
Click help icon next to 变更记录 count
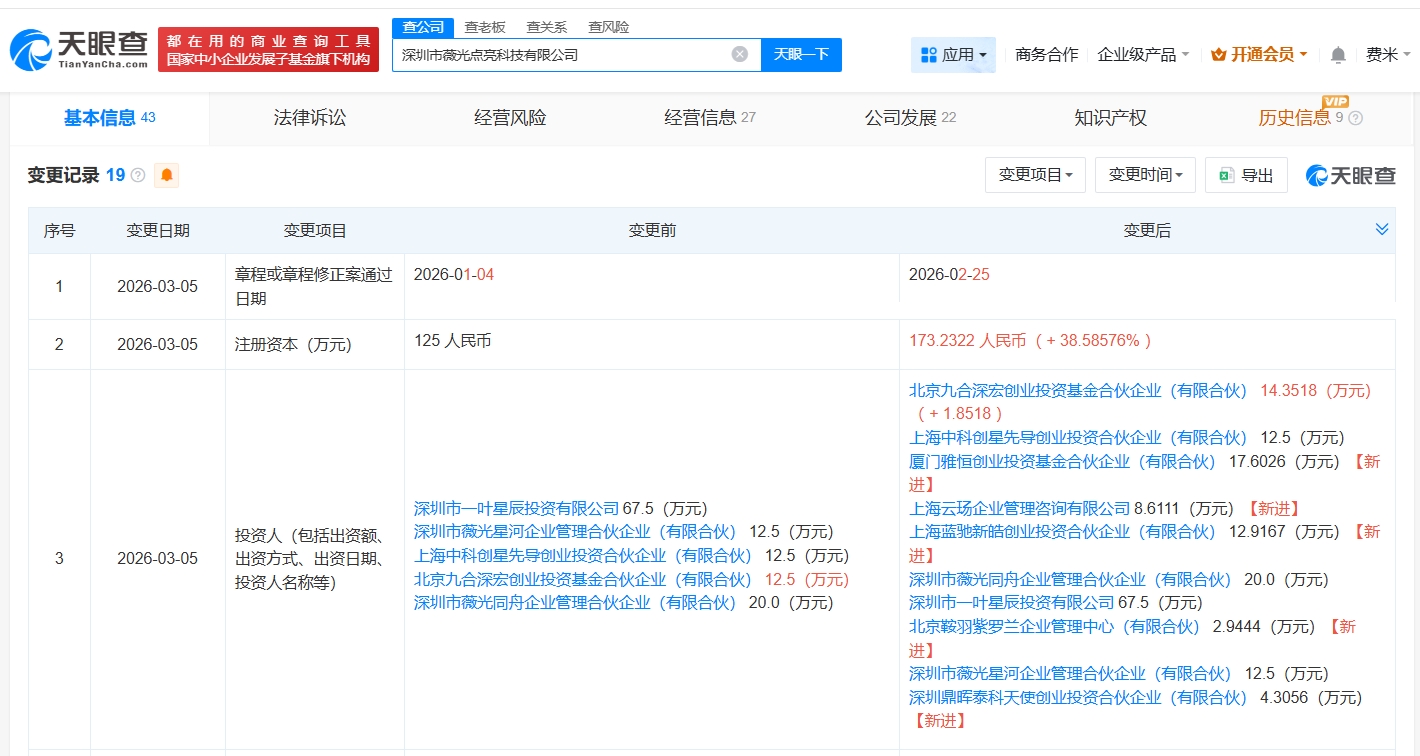pos(138,176)
